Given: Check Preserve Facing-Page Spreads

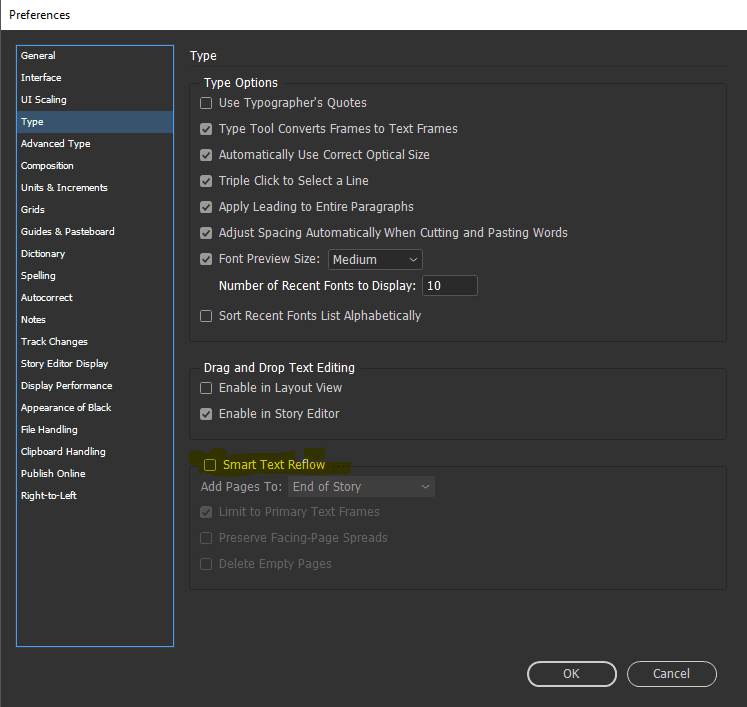Looking at the screenshot, I should tap(206, 538).
